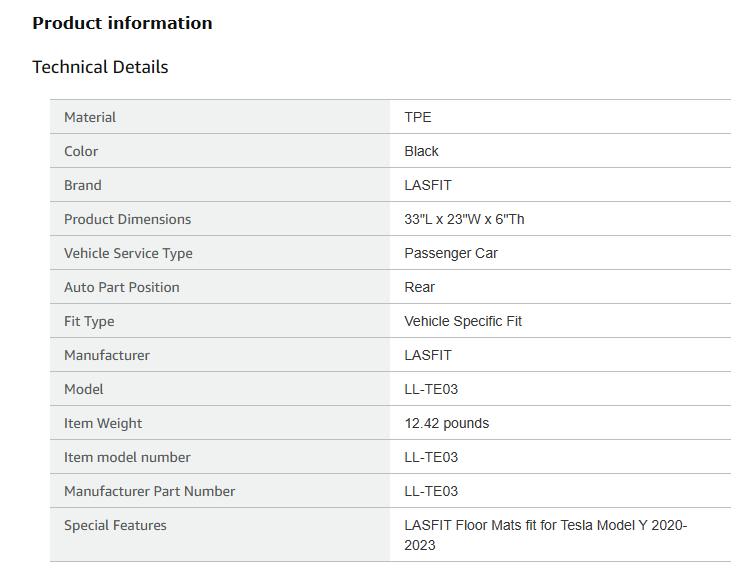Click the Brand row label

pos(83,185)
